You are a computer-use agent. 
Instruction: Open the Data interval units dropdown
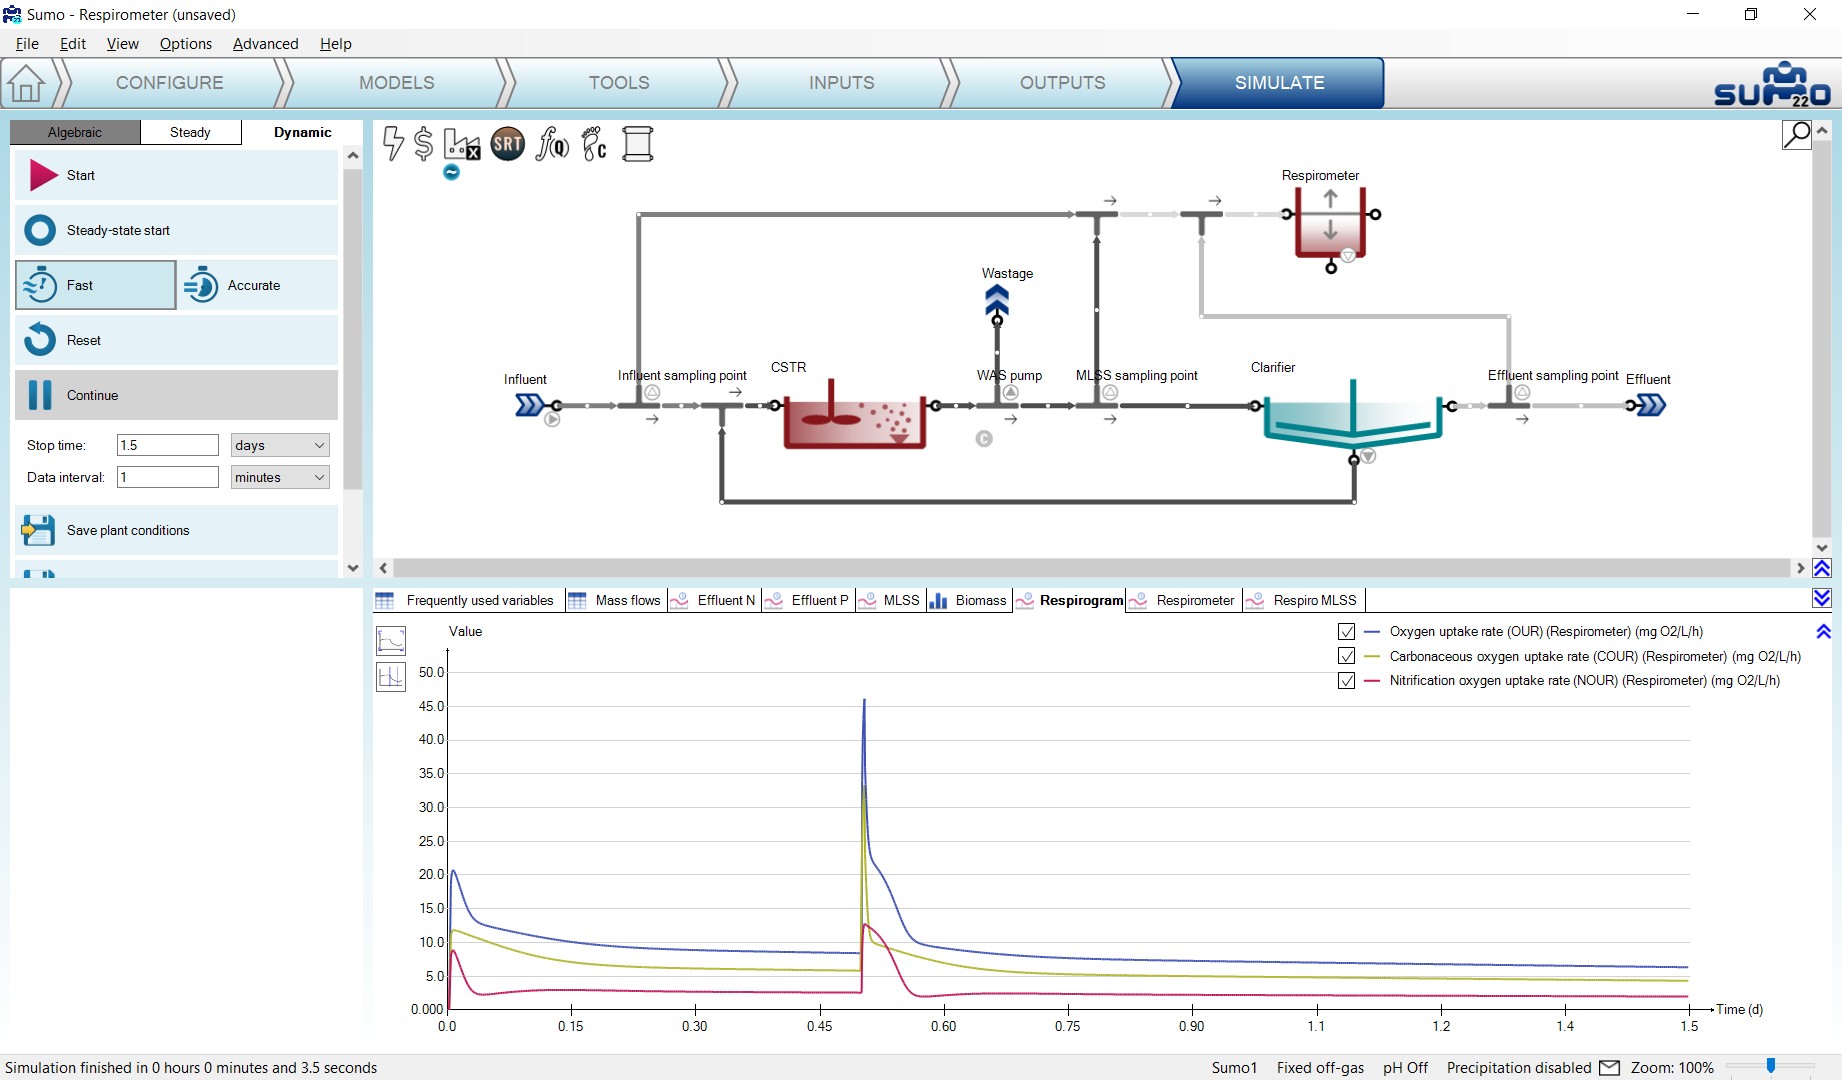tap(280, 477)
